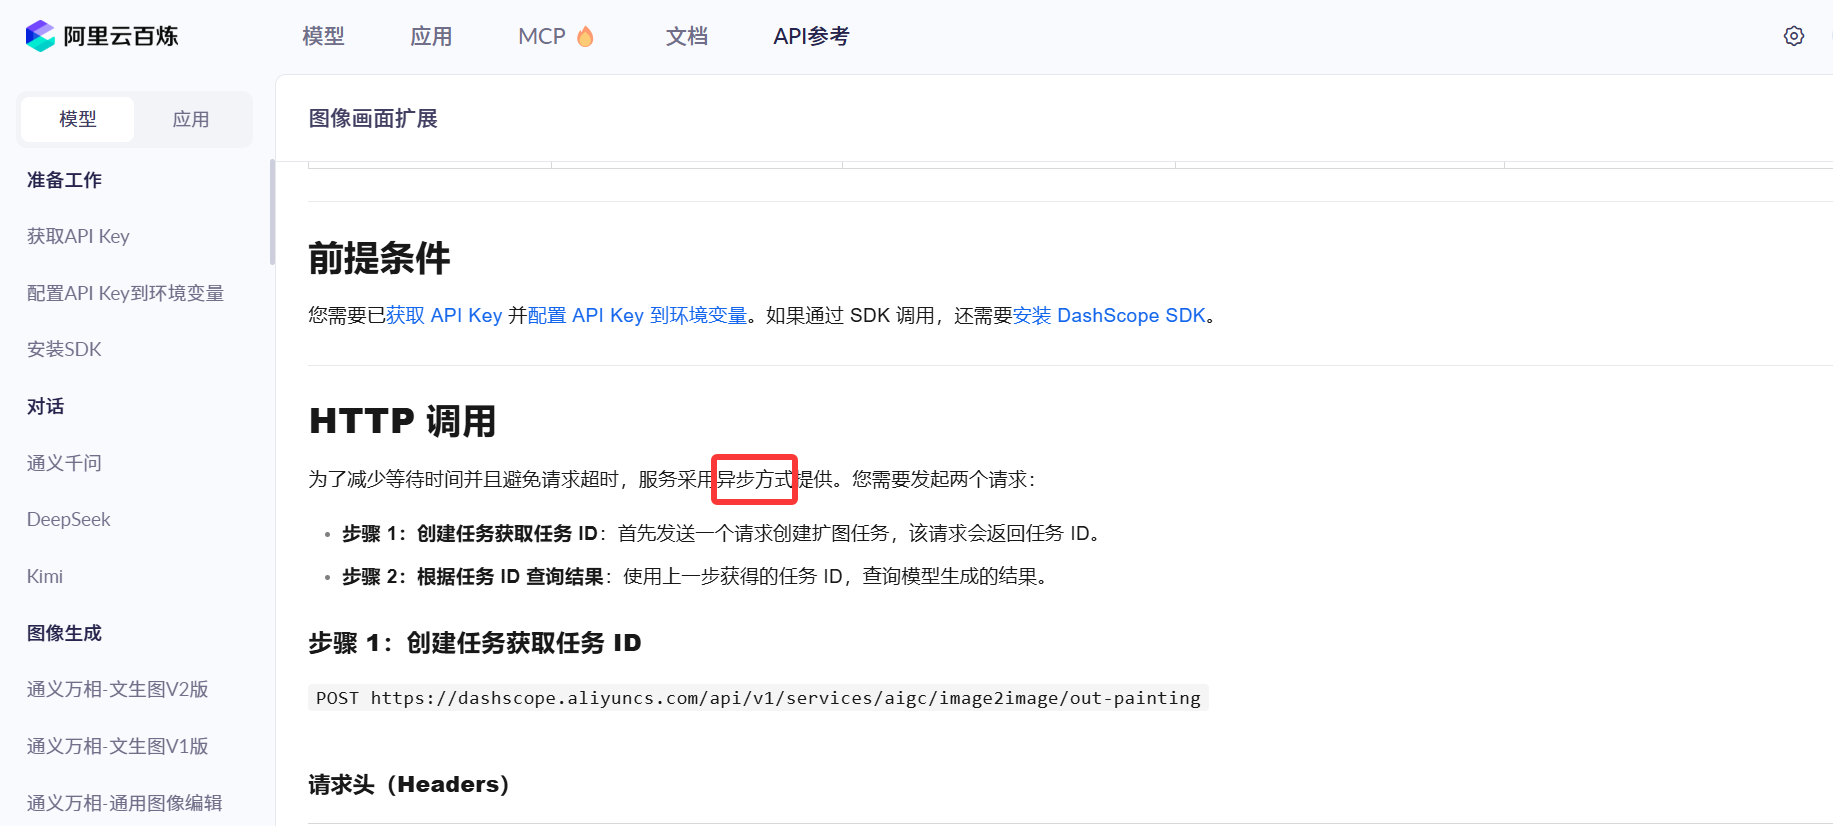The image size is (1833, 826).
Task: Follow the 获取 API Key link
Action: click(444, 315)
